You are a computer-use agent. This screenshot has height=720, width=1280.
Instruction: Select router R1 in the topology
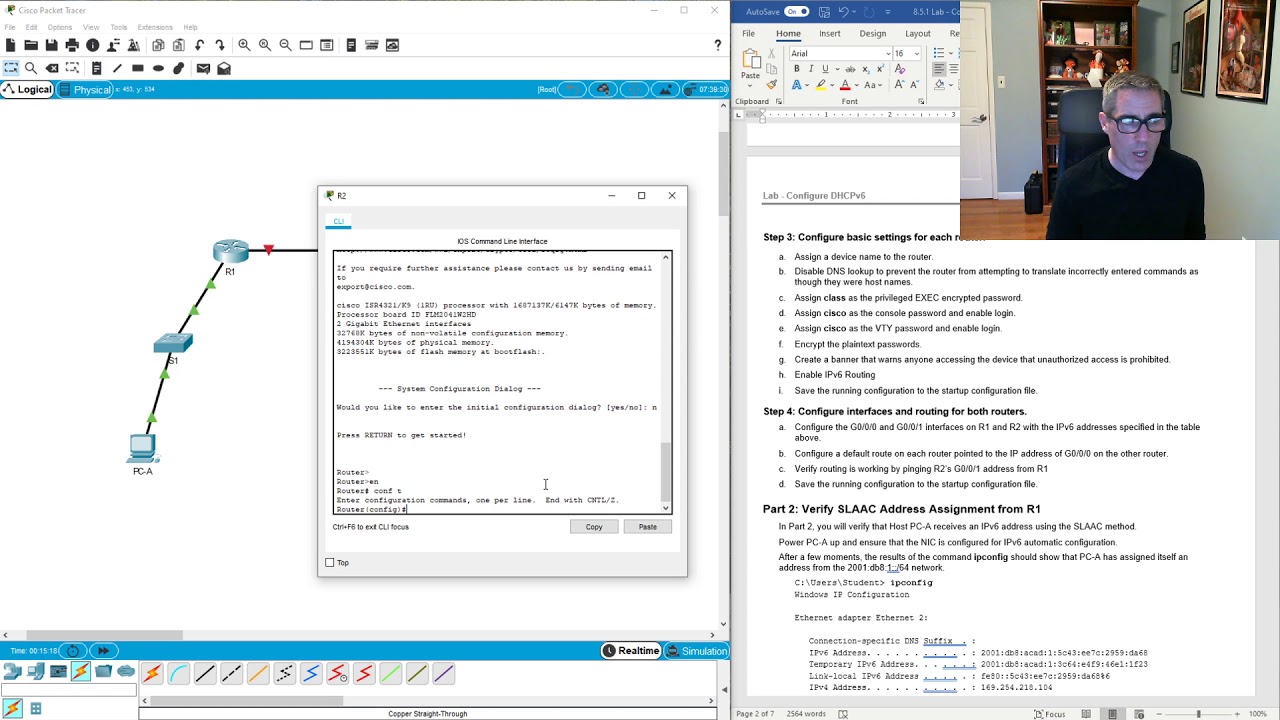click(230, 252)
